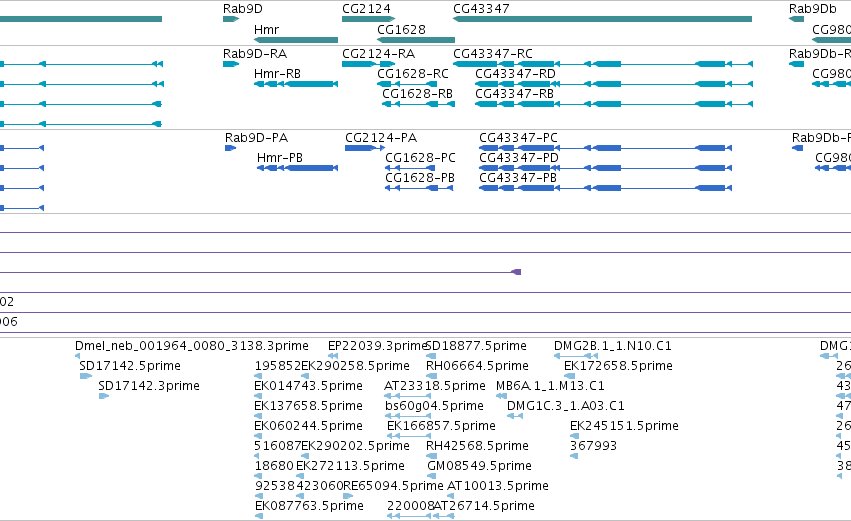This screenshot has height=521, width=851.
Task: Click EST EK166857.5prime label
Action: tap(441, 426)
